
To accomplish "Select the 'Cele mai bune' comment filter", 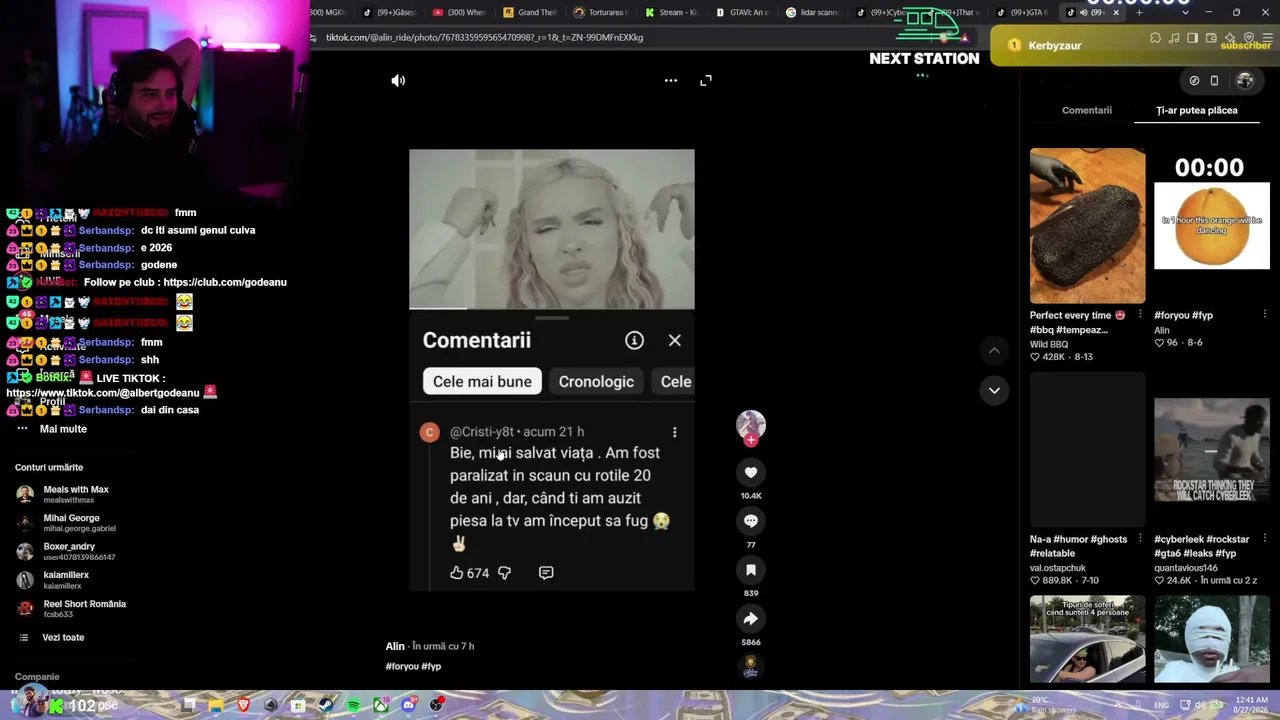I will point(482,382).
